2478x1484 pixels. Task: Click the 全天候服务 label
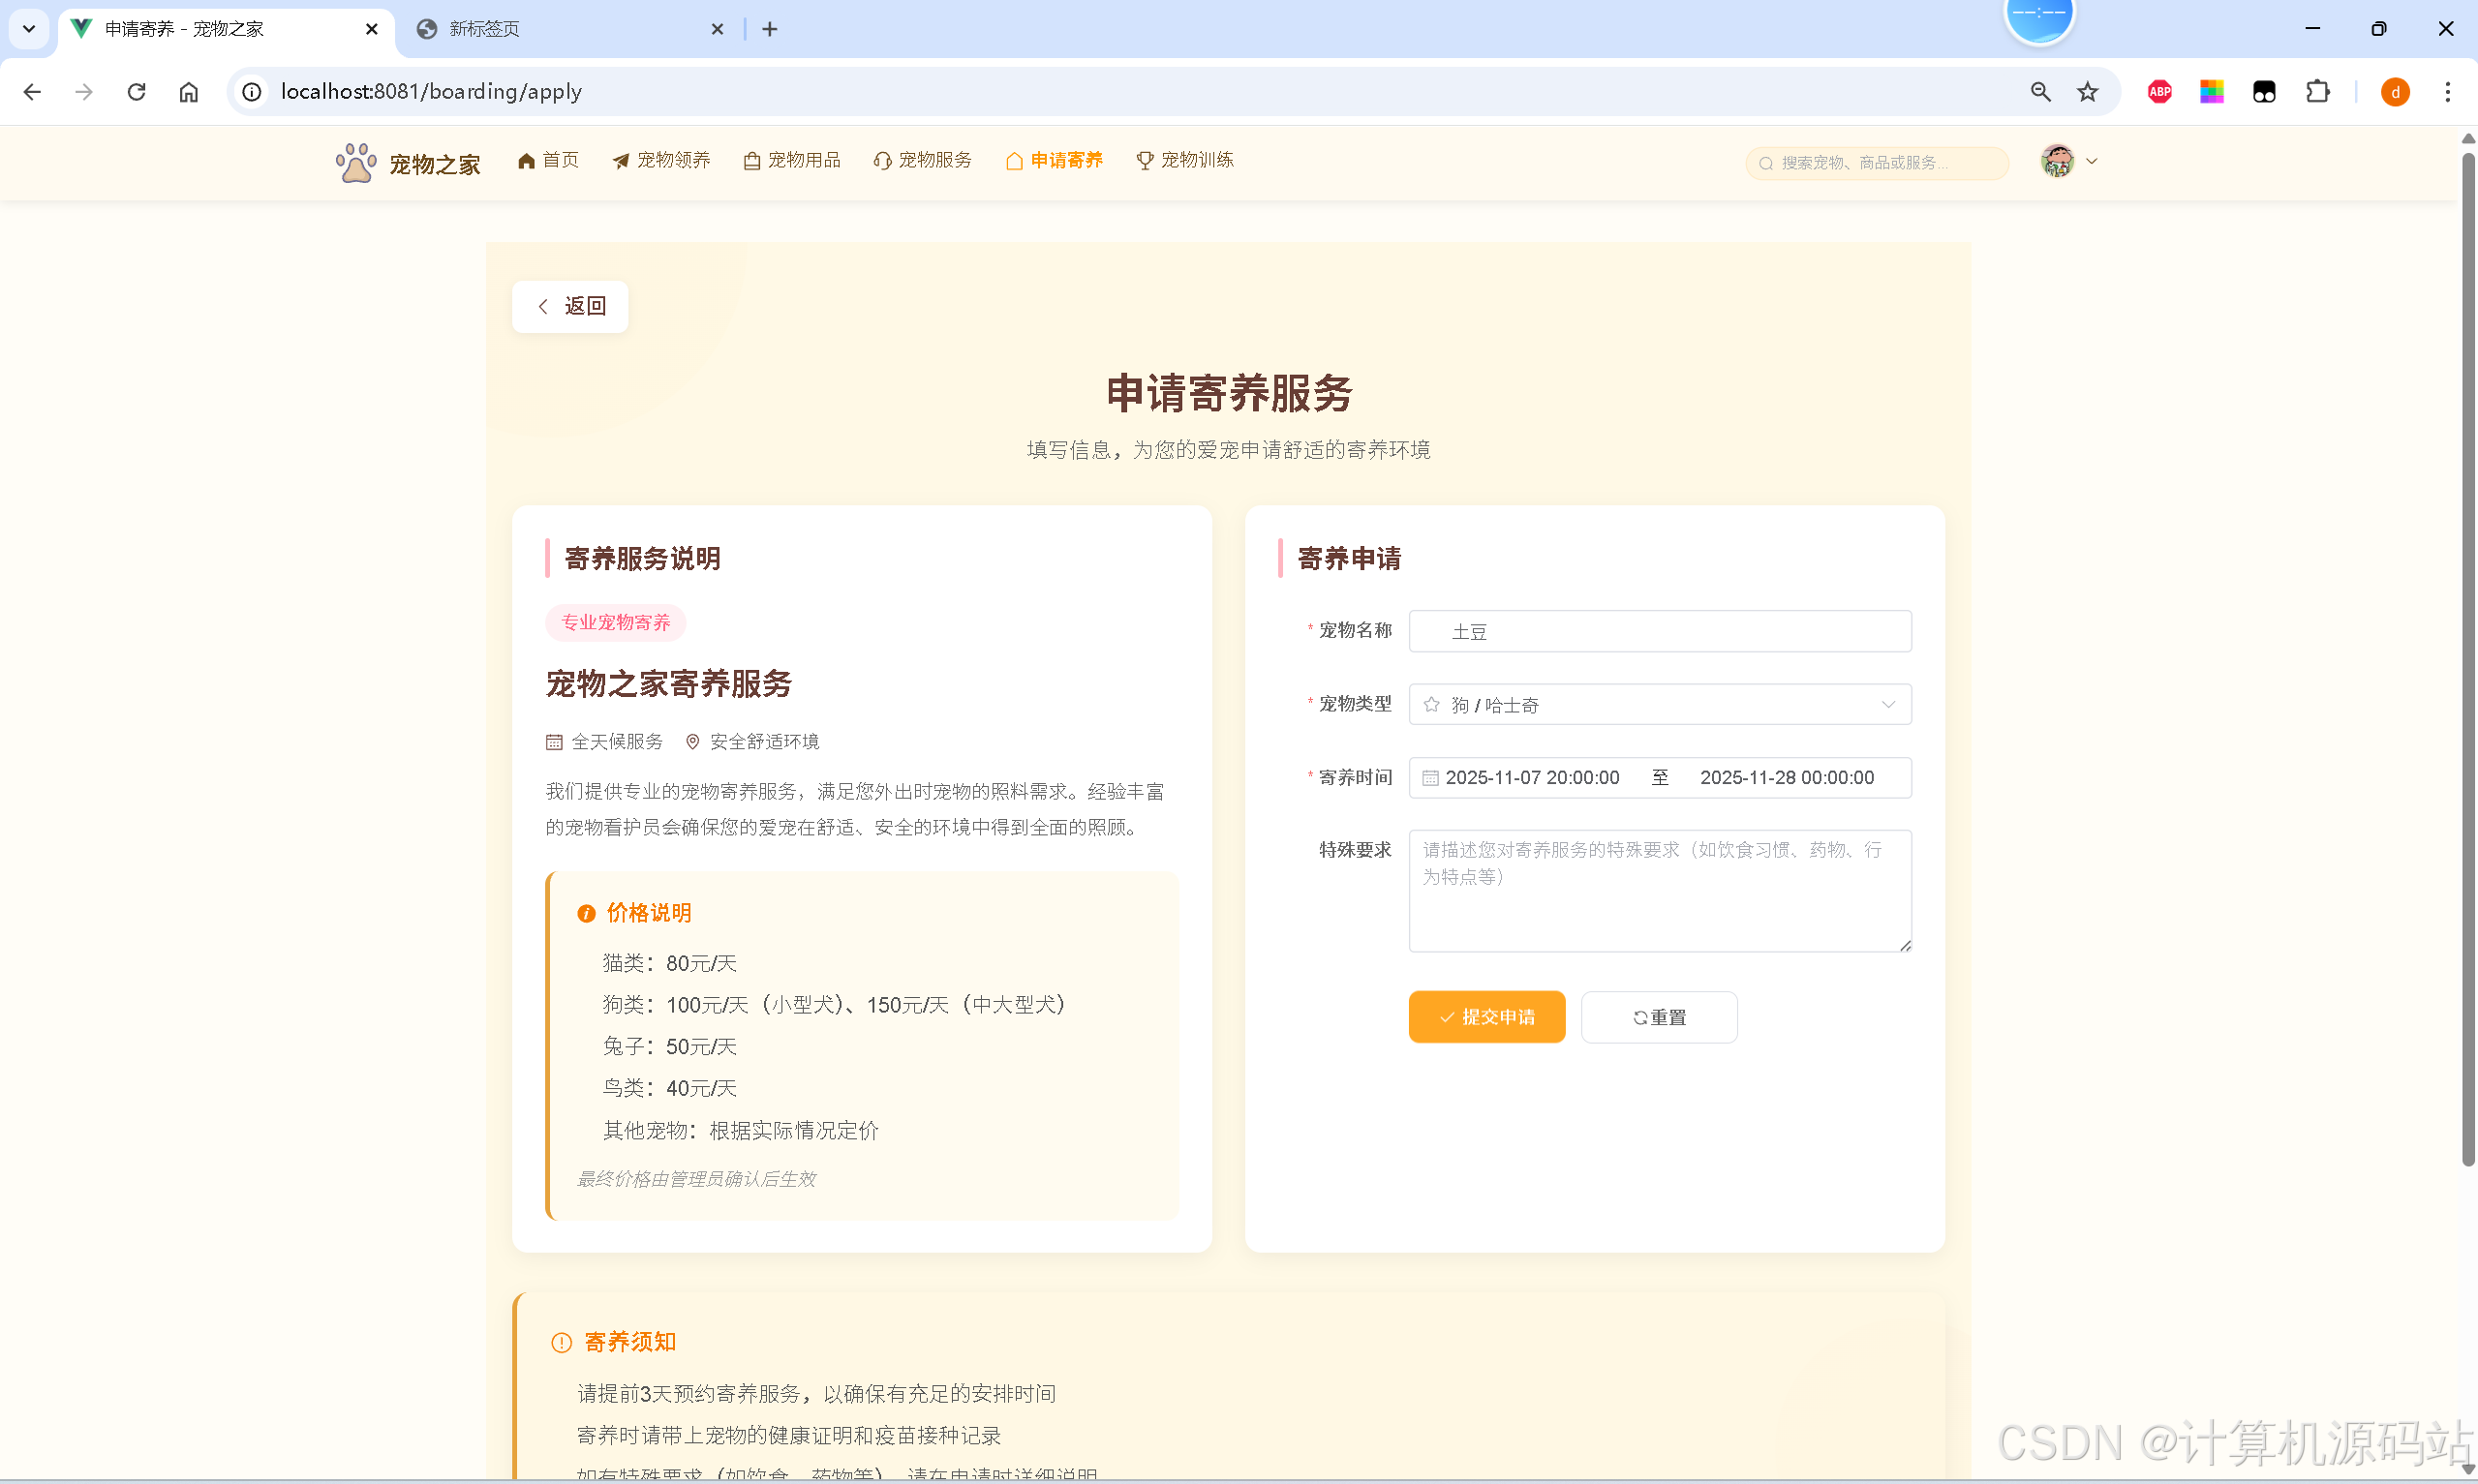(x=617, y=741)
